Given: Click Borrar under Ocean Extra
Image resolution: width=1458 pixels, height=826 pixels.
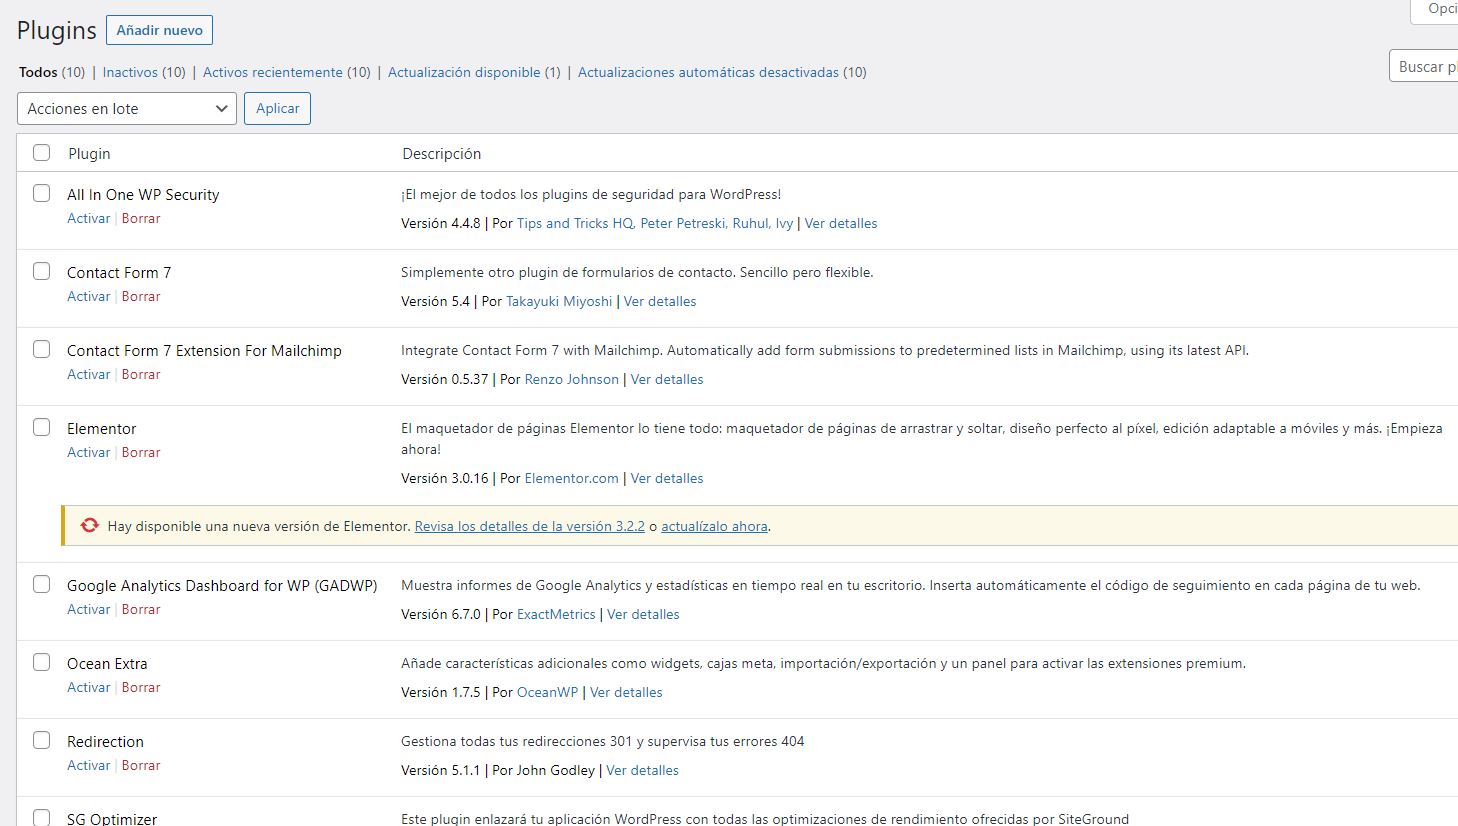Looking at the screenshot, I should (x=141, y=687).
